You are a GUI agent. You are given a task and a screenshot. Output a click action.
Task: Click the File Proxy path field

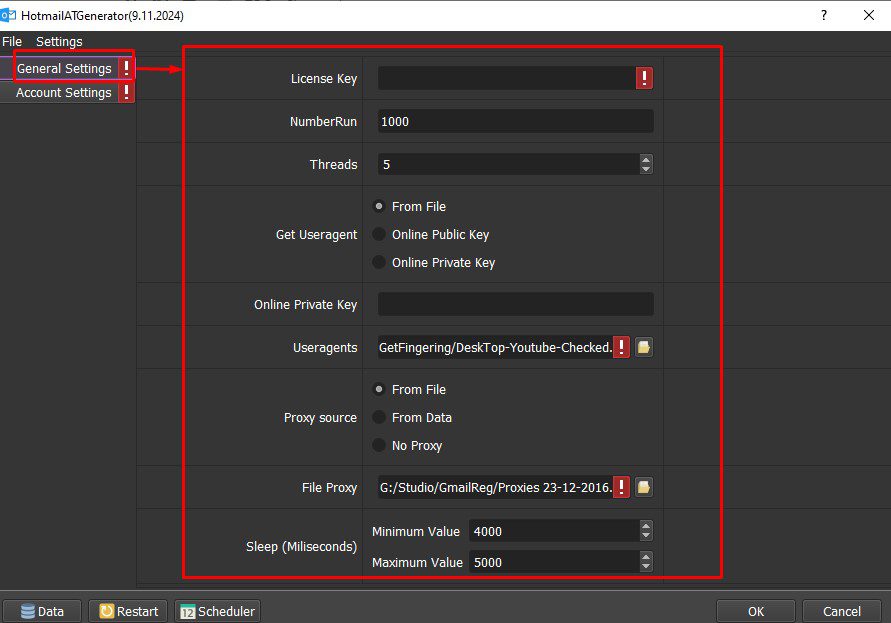(496, 488)
